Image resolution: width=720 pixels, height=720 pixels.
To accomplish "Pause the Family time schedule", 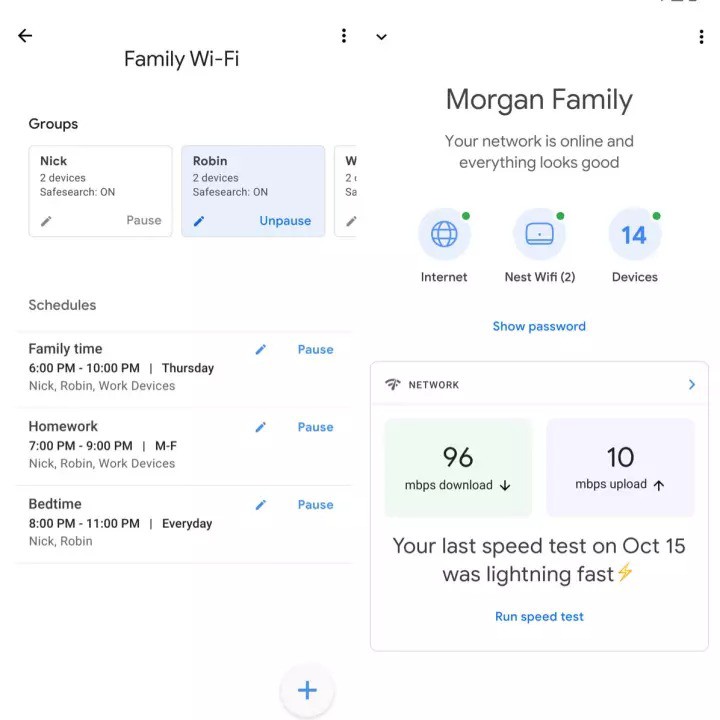I will [x=315, y=349].
